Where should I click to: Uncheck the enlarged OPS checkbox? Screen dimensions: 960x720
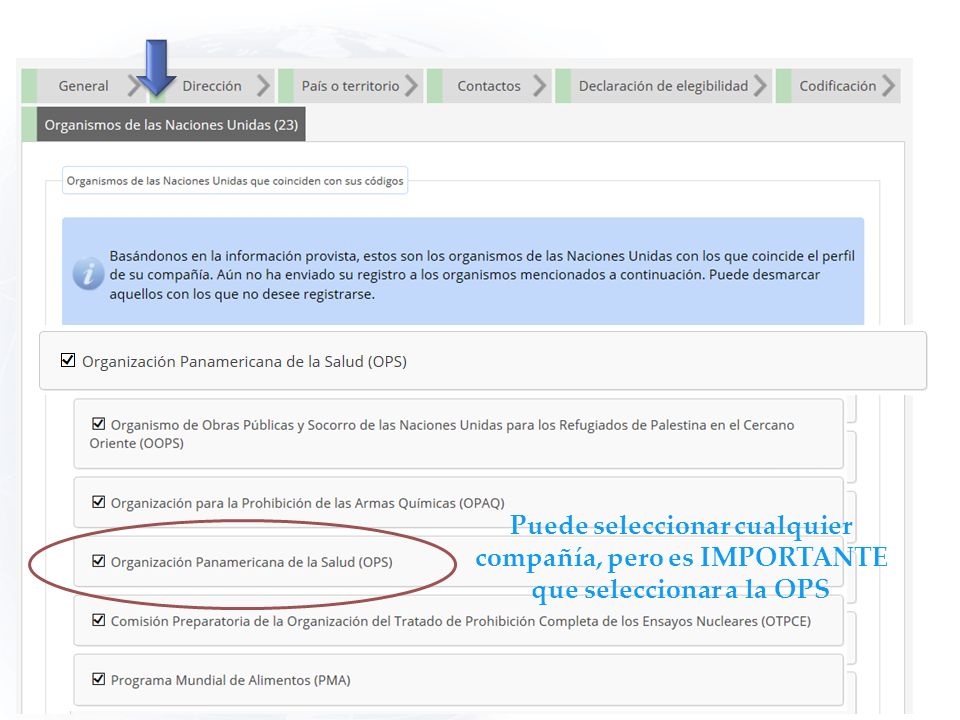coord(68,360)
